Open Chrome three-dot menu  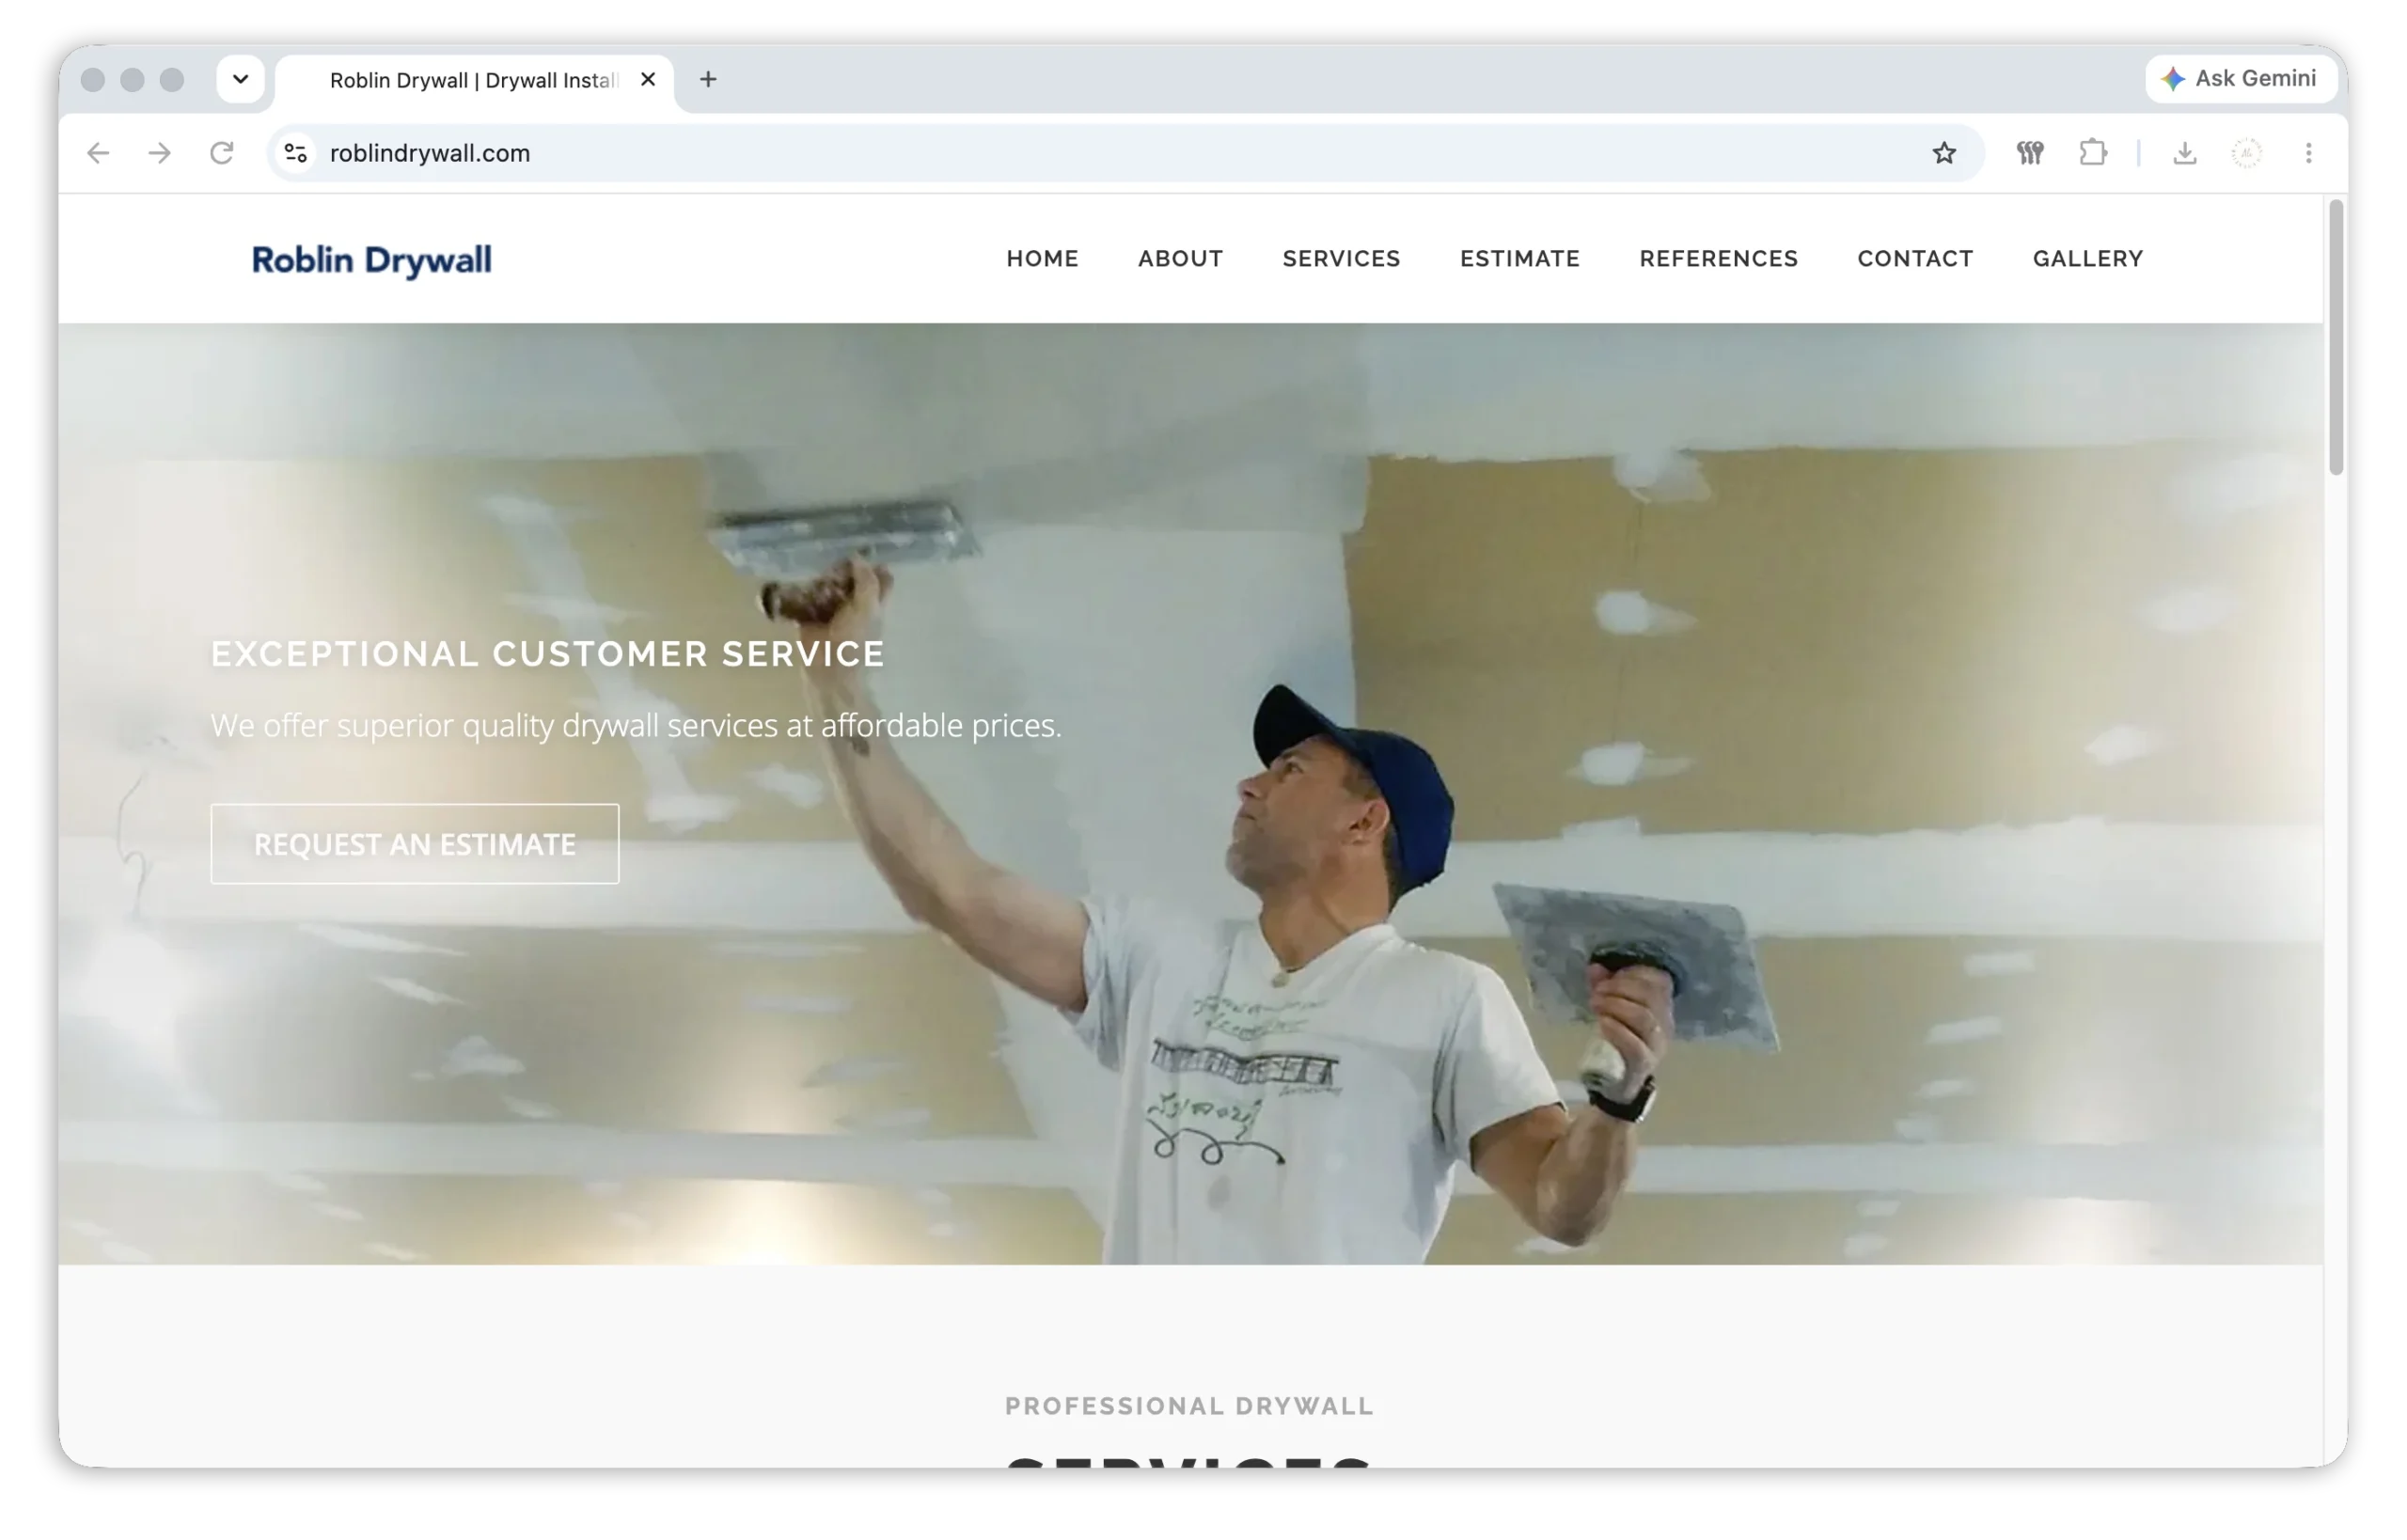tap(2308, 153)
